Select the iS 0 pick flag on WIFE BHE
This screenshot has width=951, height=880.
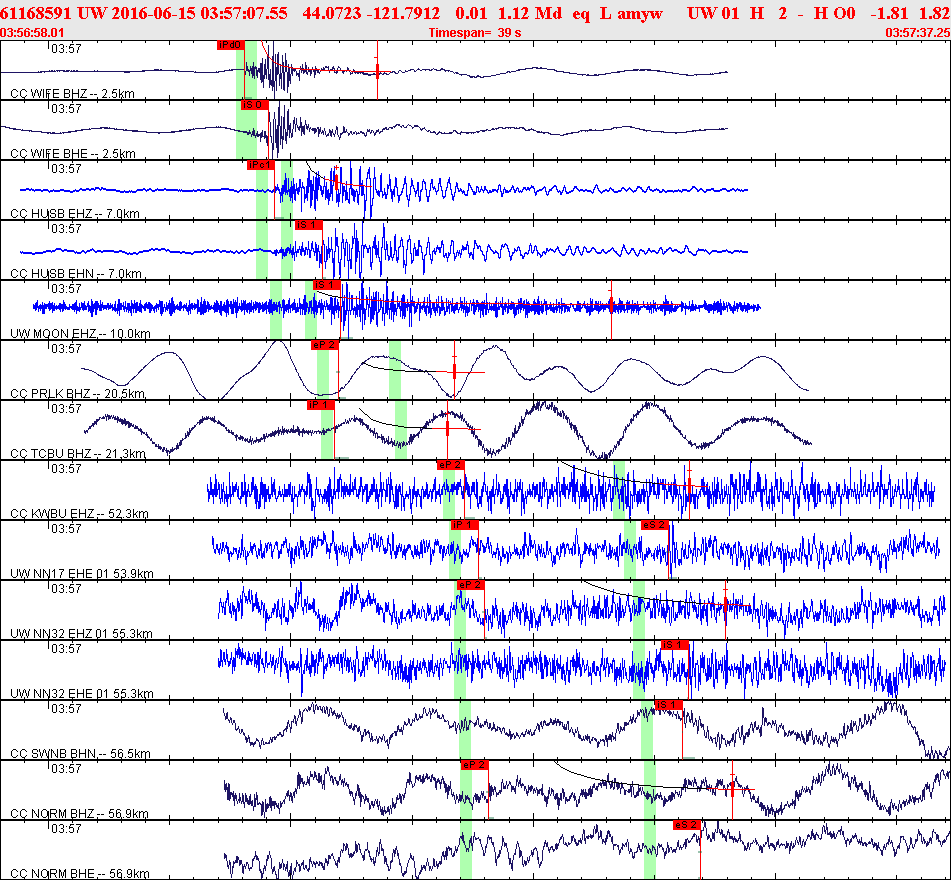point(254,105)
